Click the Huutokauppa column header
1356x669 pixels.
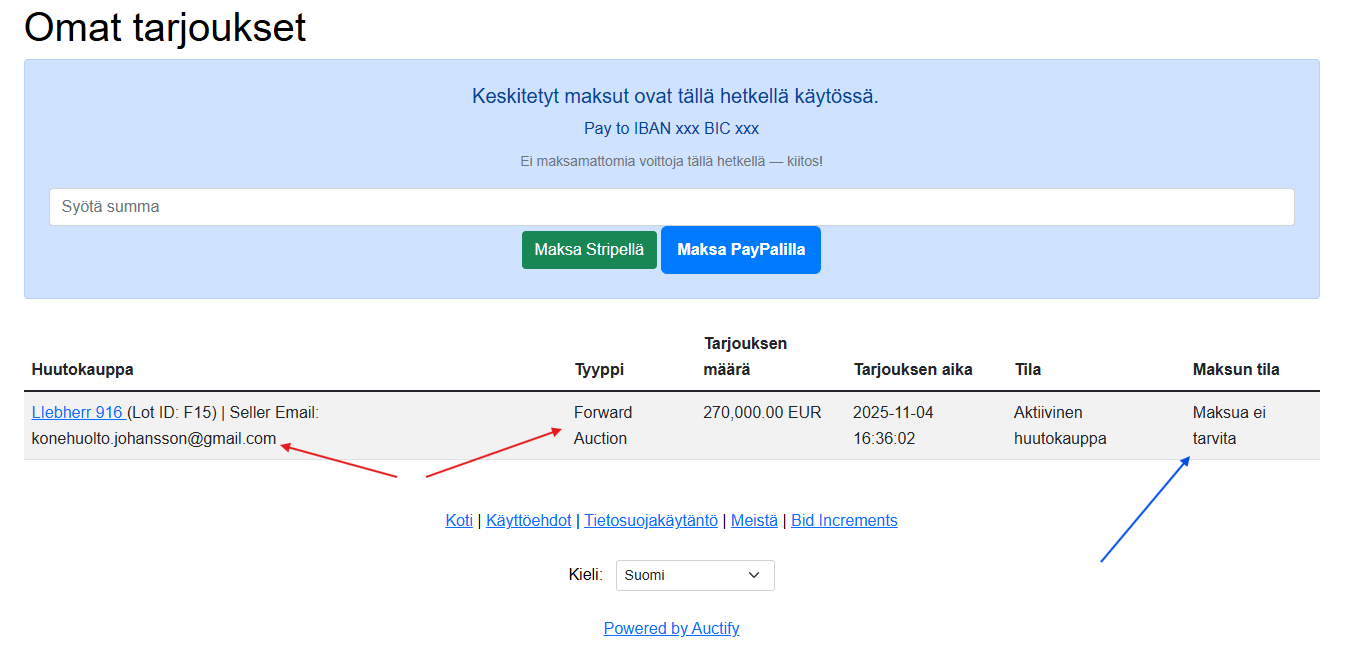(82, 369)
